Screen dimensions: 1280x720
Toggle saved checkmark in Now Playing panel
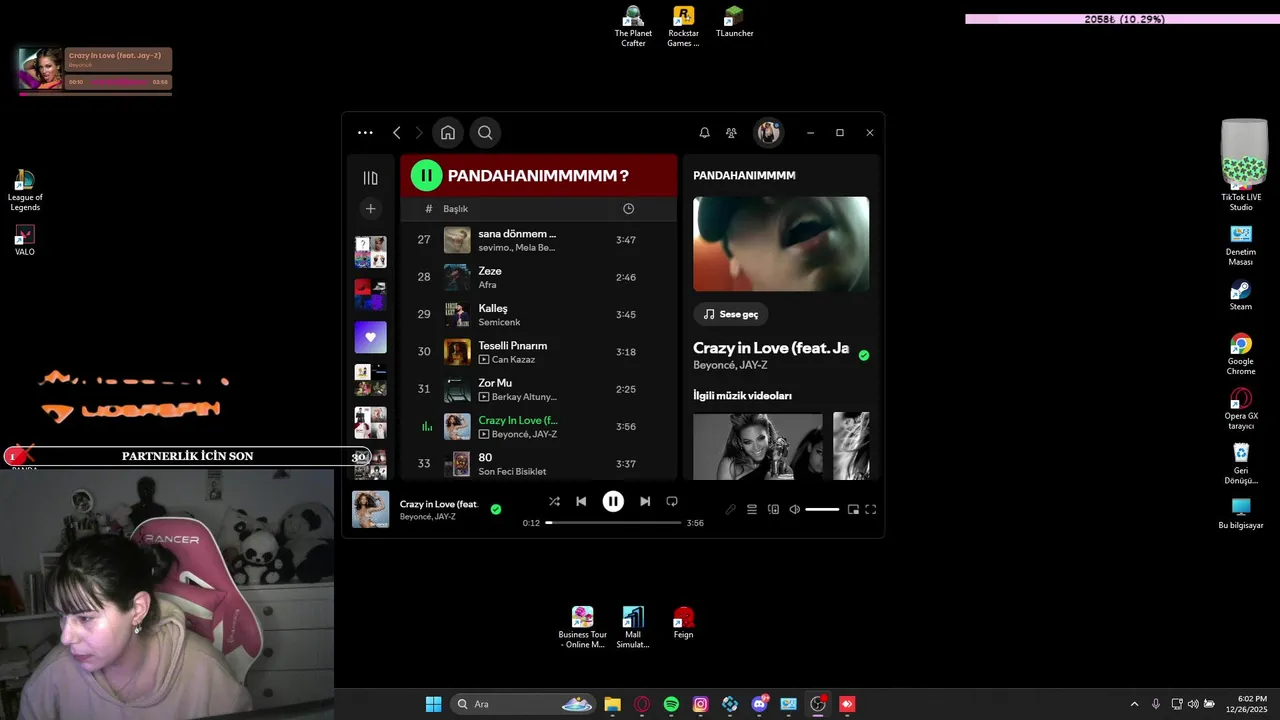coord(864,355)
